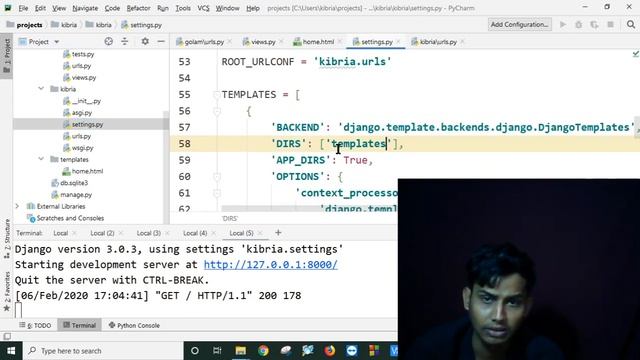This screenshot has height=360, width=640.
Task: Open Chrome from the taskbar
Action: click(x=263, y=351)
